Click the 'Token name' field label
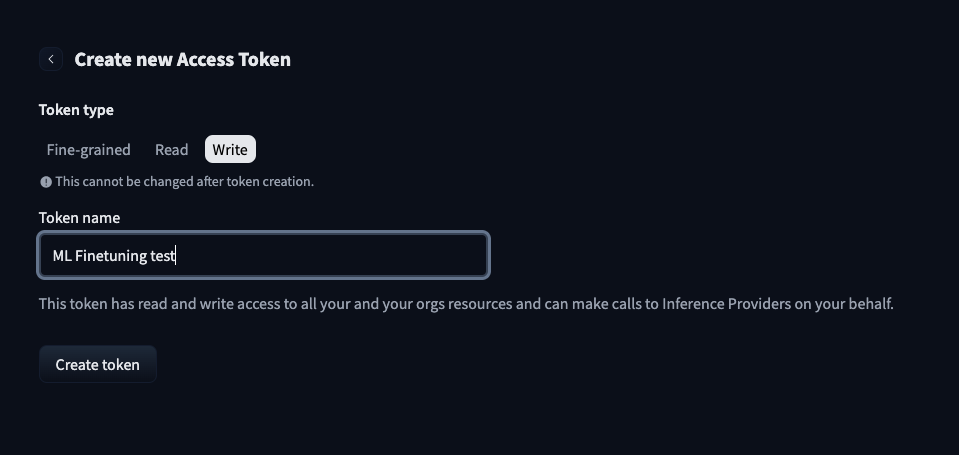Image resolution: width=959 pixels, height=455 pixels. 79,218
